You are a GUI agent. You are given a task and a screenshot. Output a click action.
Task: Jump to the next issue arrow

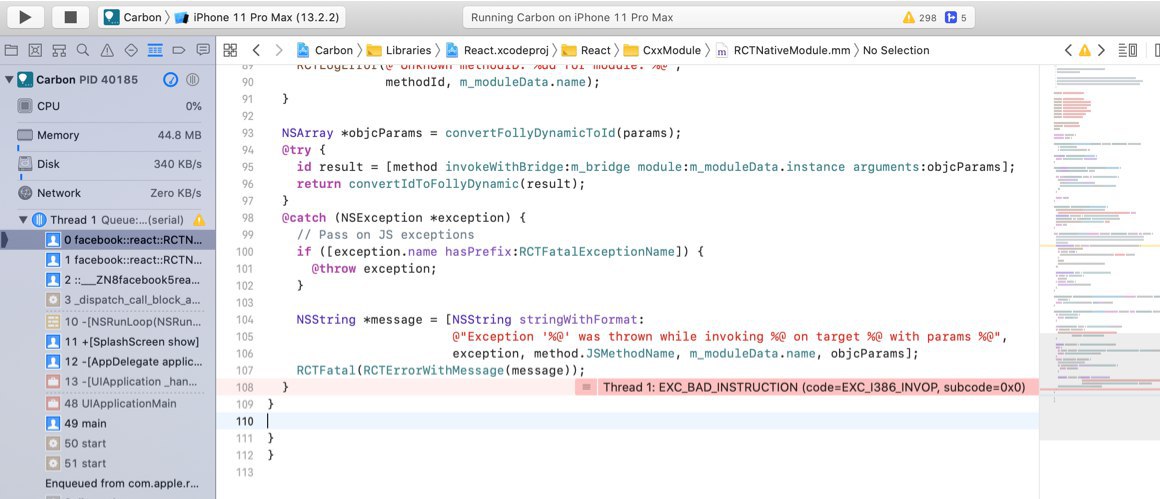pyautogui.click(x=1102, y=50)
